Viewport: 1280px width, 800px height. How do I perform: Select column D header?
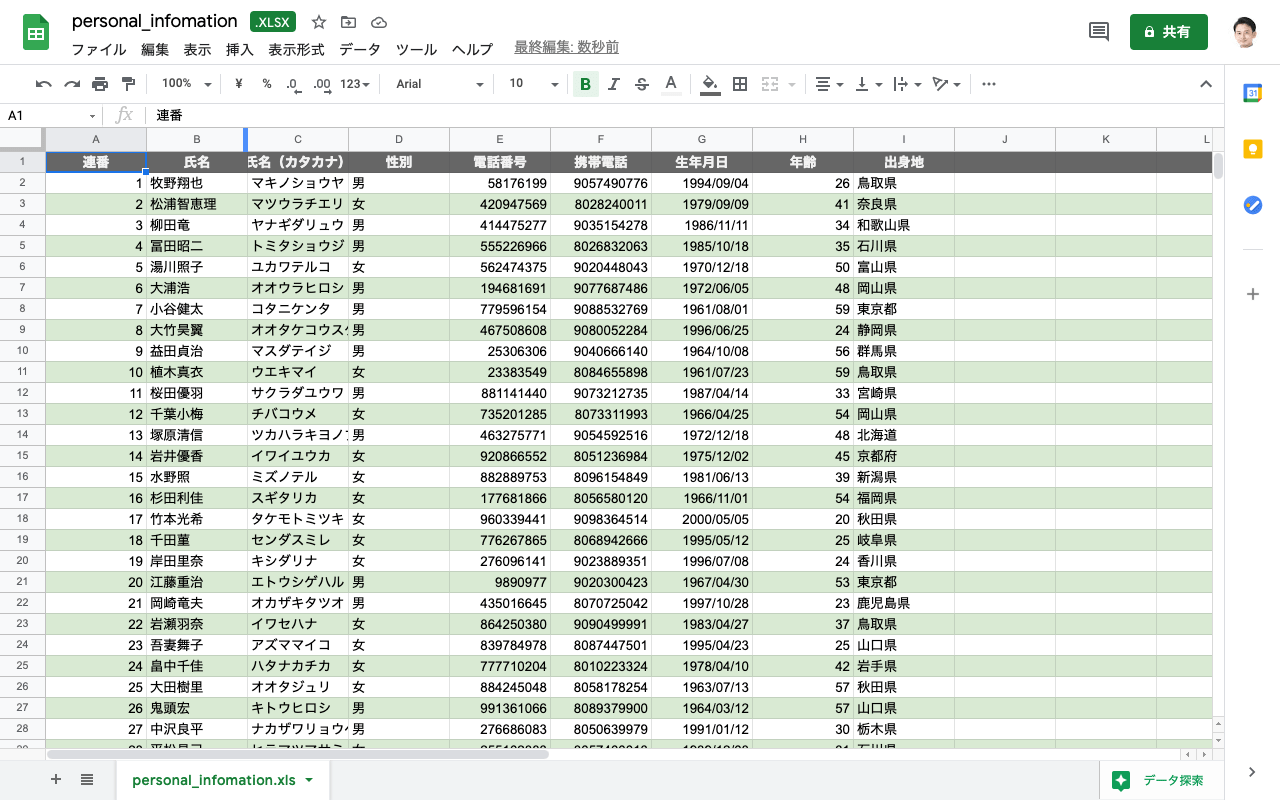(x=399, y=139)
